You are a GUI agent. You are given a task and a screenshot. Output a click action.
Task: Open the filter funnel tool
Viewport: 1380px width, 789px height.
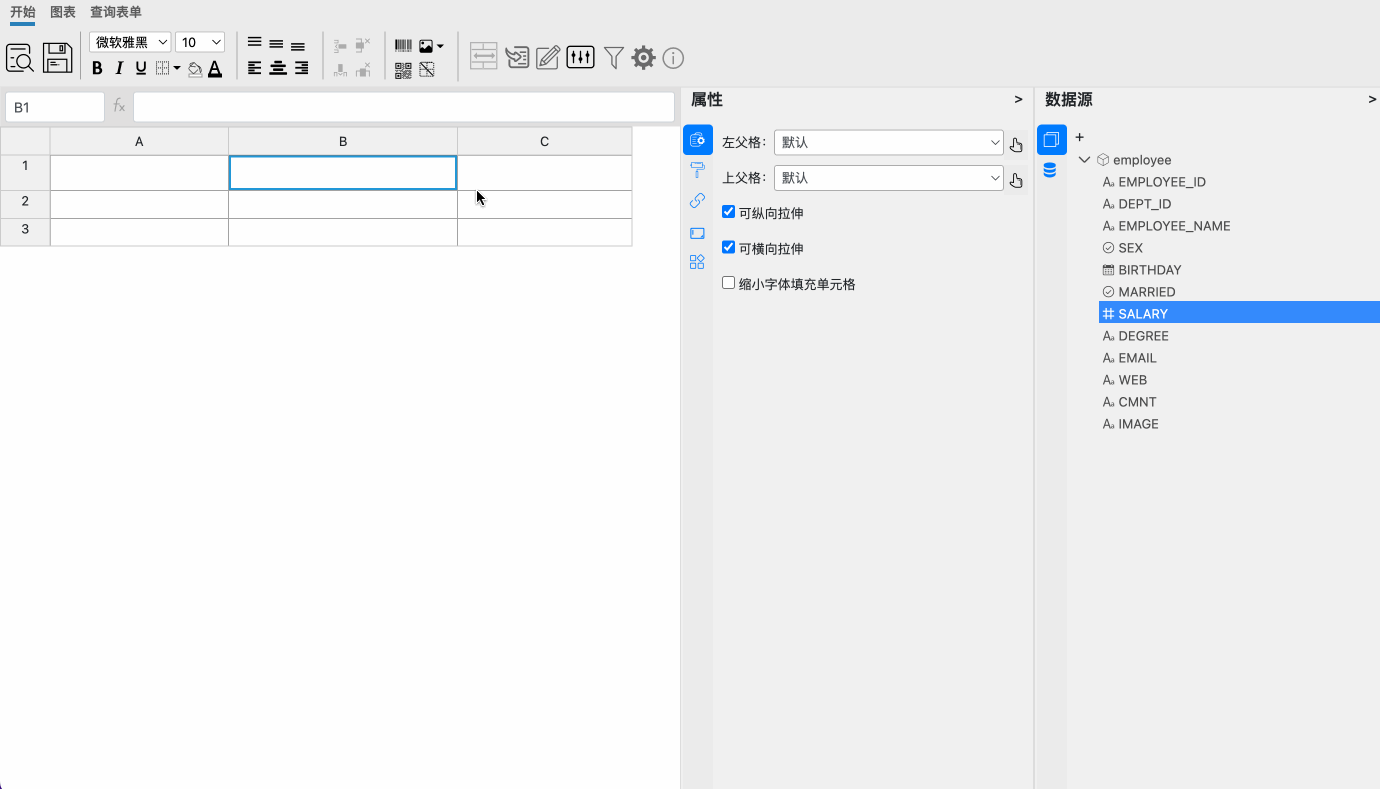coord(614,58)
